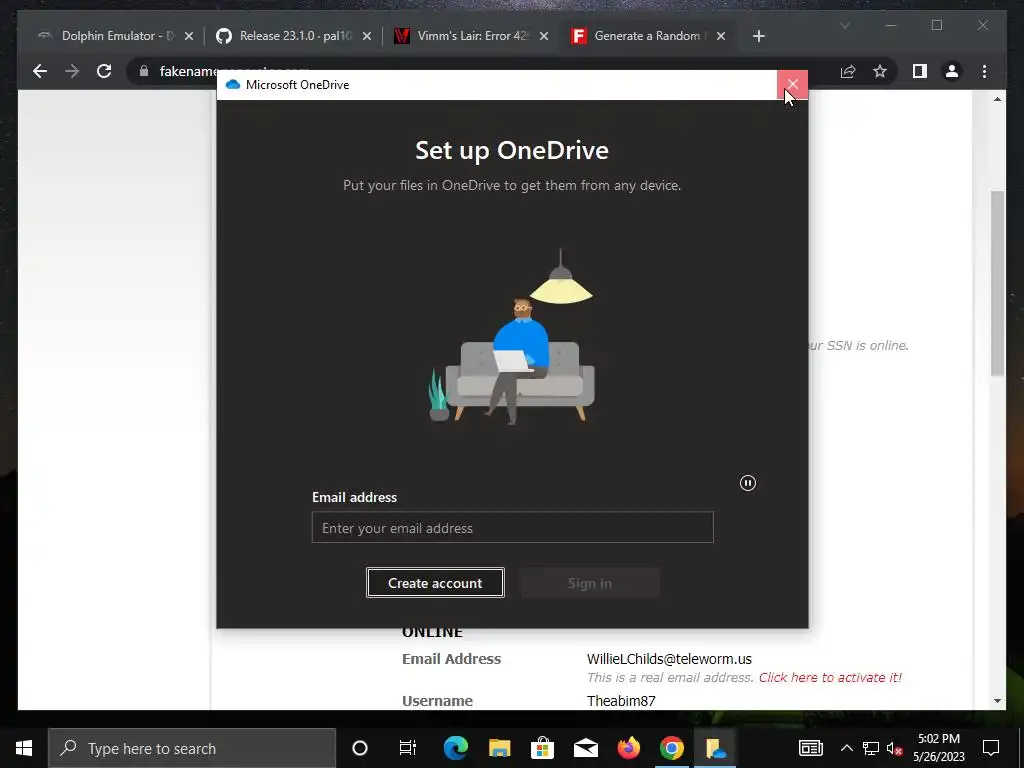Open Mail app from taskbar
The image size is (1024, 768).
tap(586, 748)
